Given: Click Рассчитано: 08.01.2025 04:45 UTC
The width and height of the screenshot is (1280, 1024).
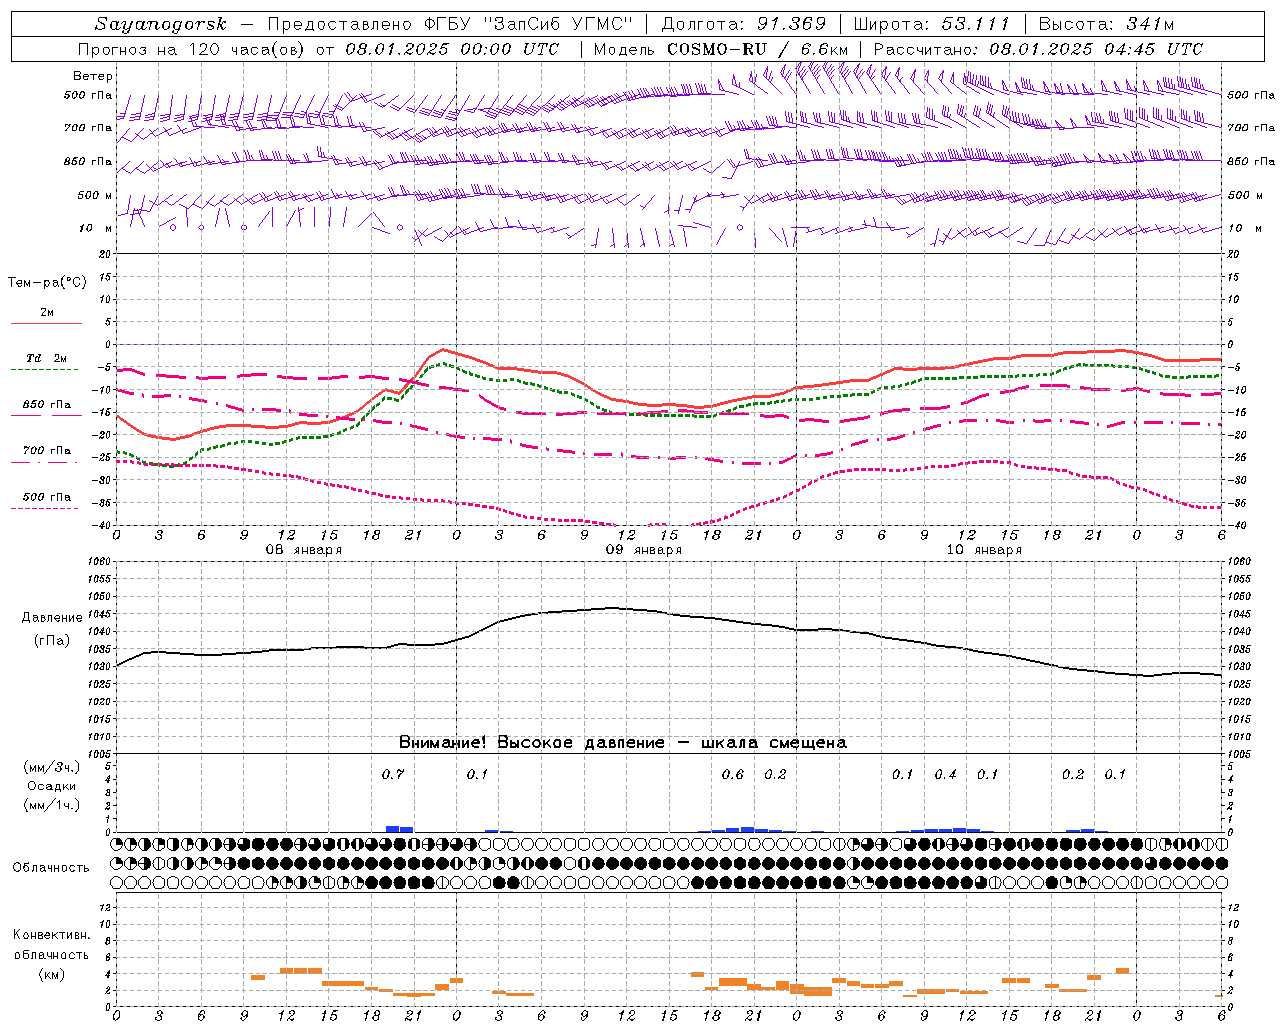Looking at the screenshot, I should 1038,49.
